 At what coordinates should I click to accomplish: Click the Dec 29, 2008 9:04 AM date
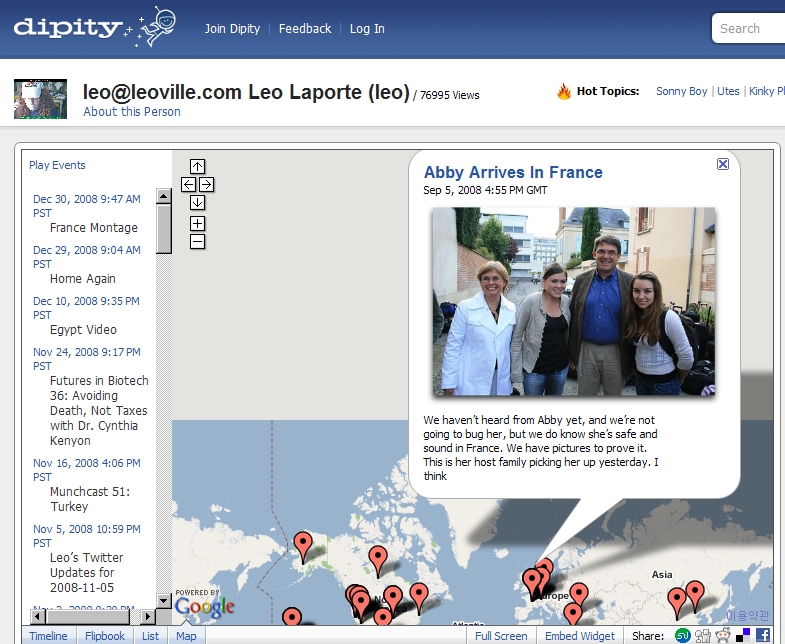click(x=87, y=257)
